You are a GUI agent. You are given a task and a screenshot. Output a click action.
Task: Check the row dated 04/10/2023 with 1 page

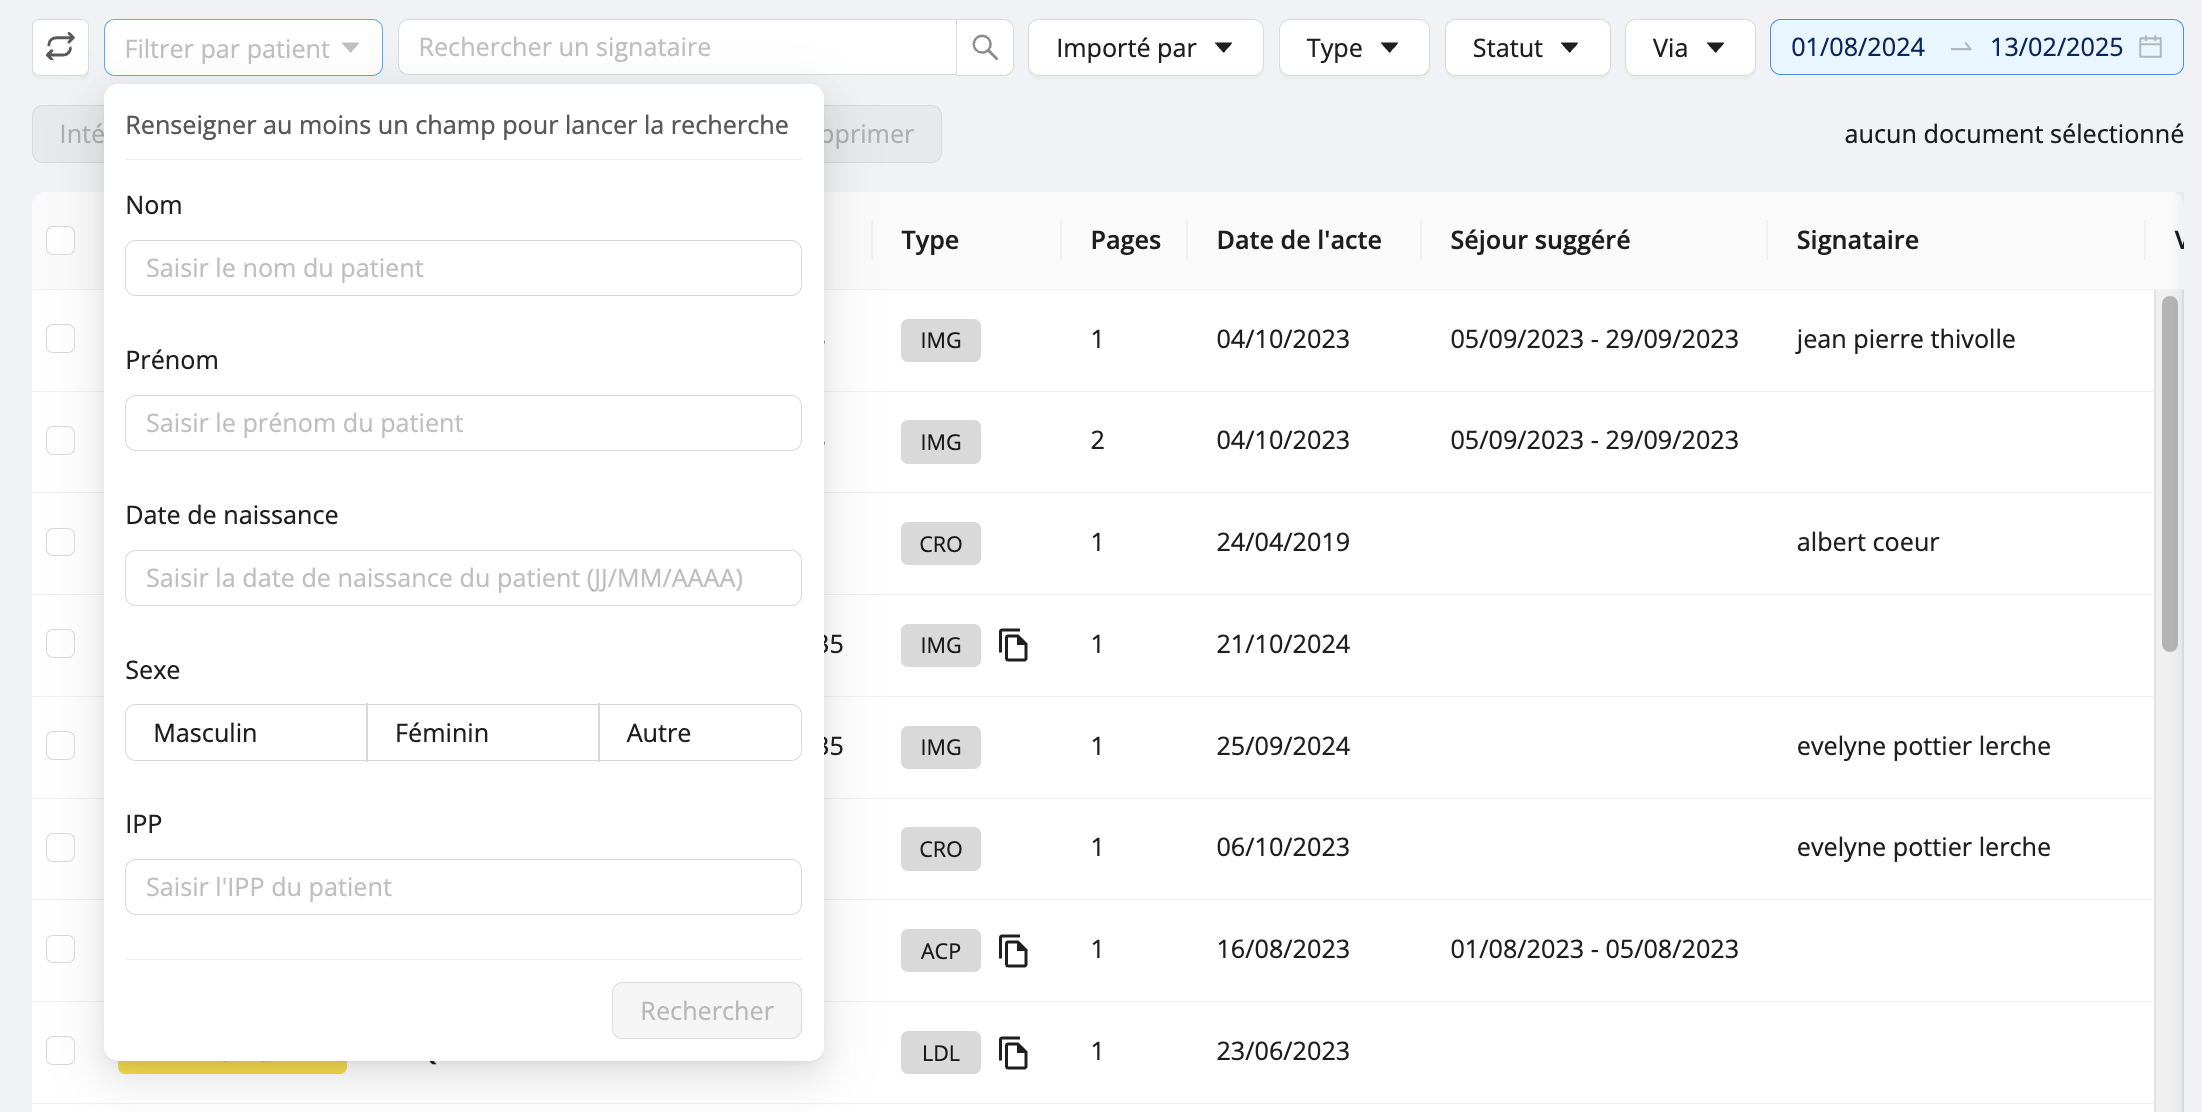[x=61, y=339]
